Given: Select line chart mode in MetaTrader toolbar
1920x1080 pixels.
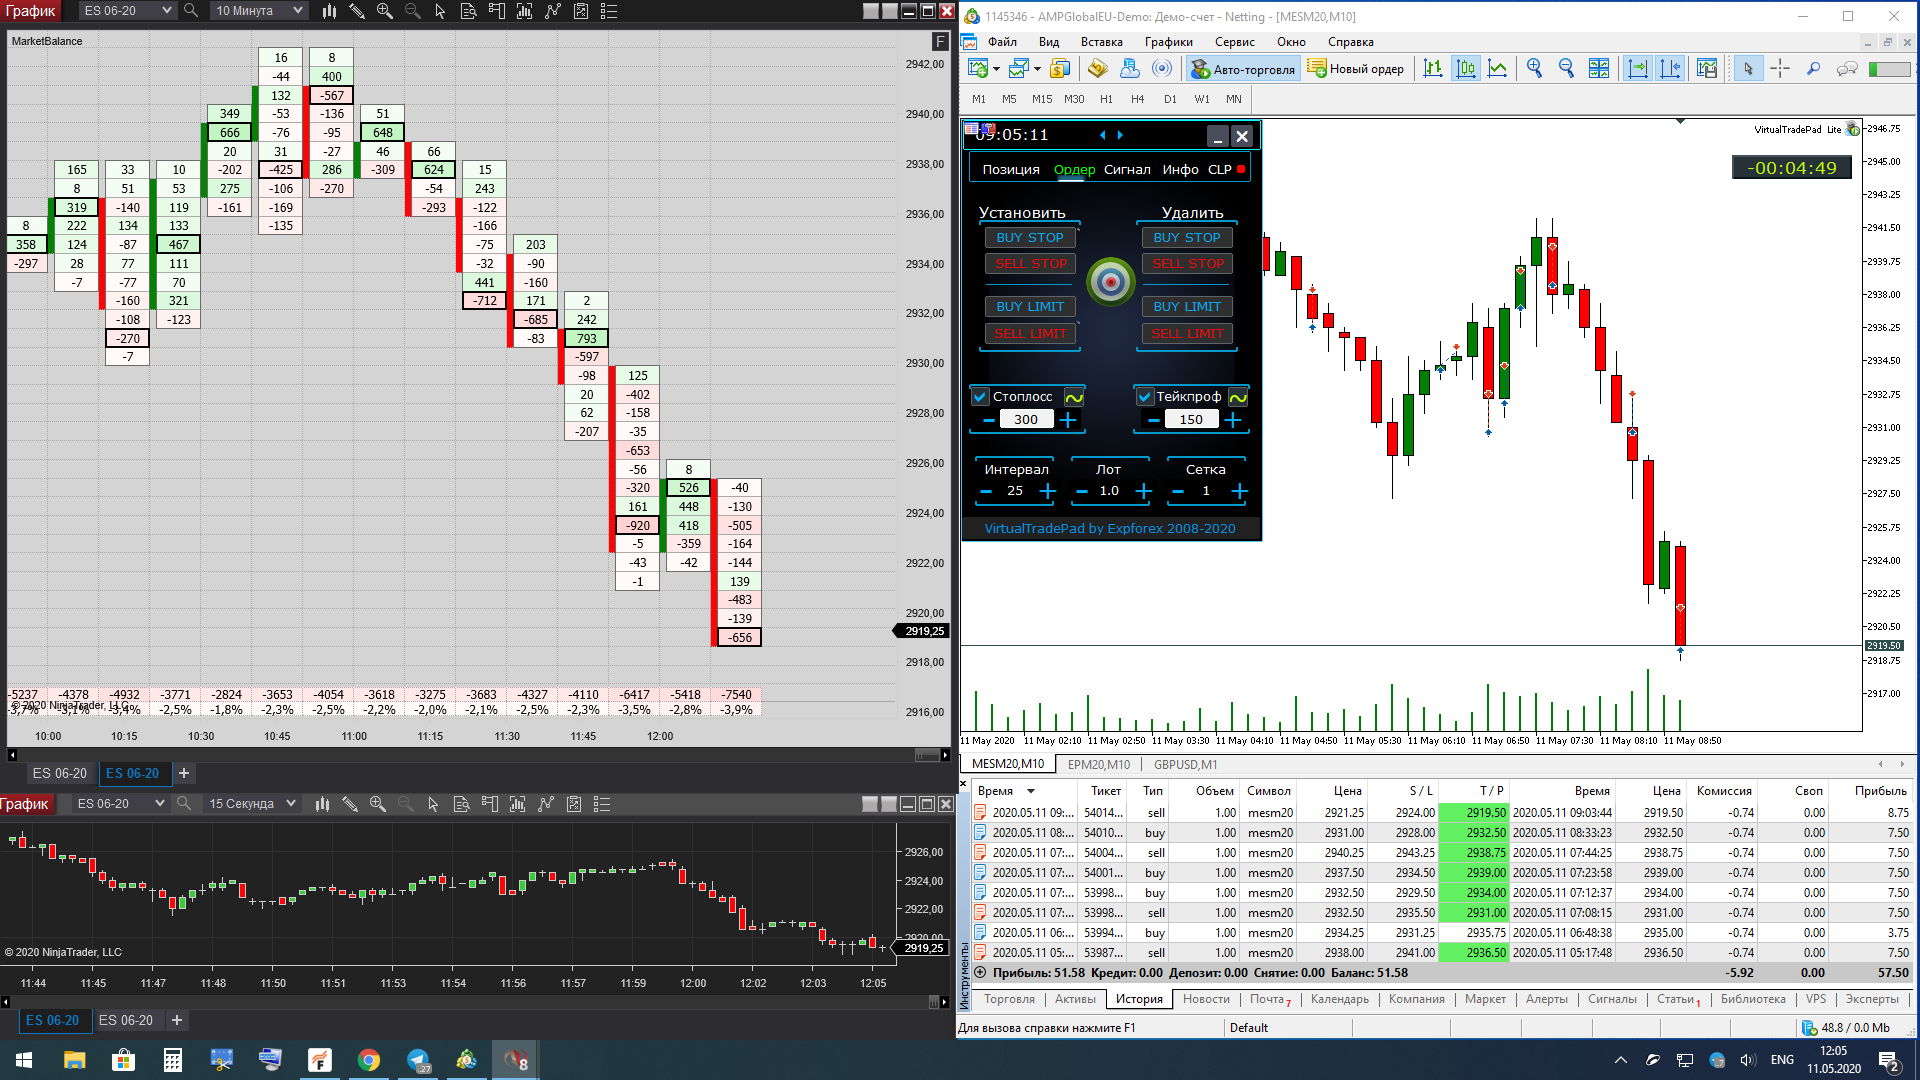Looking at the screenshot, I should (1497, 68).
